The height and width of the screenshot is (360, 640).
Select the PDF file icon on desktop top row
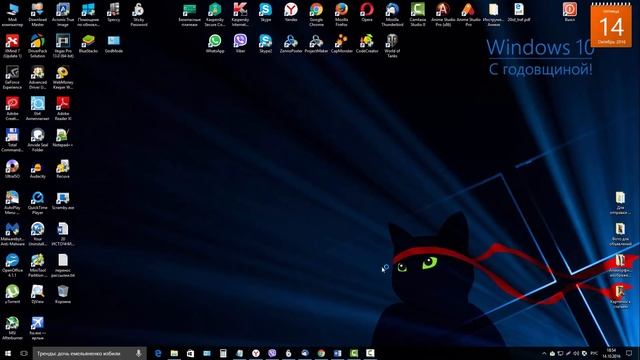point(519,12)
